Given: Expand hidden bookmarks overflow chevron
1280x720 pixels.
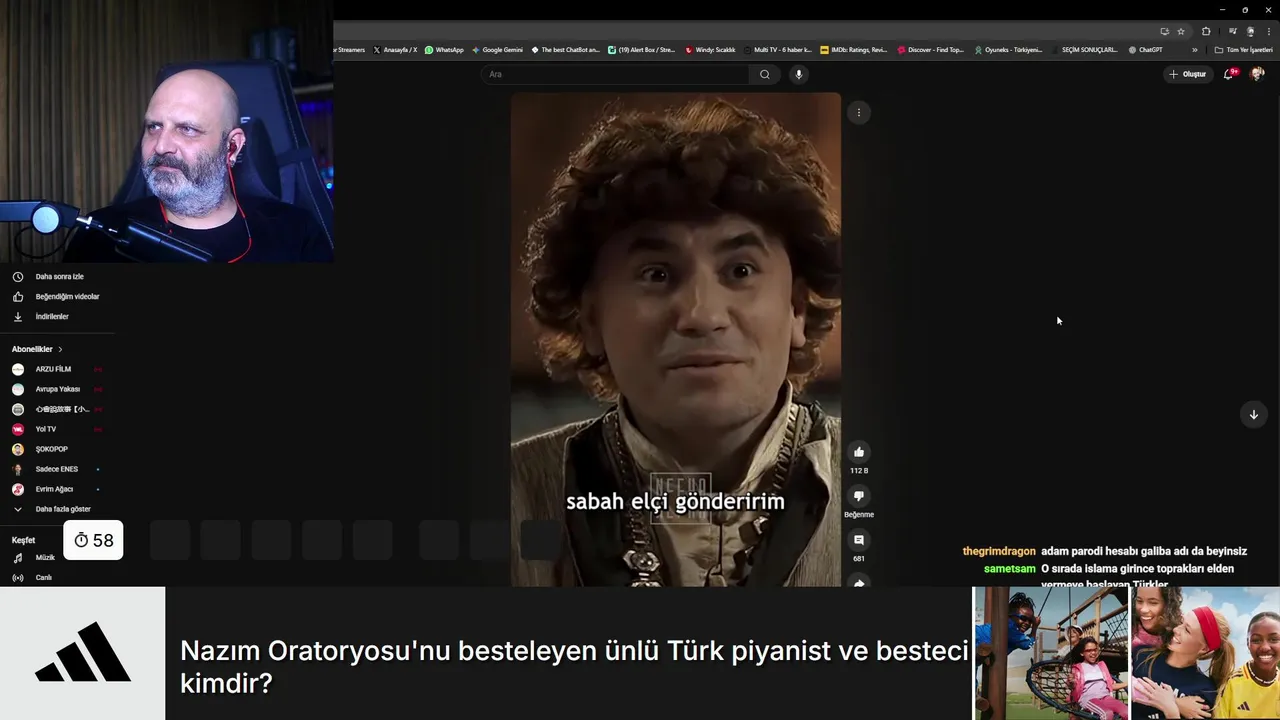Looking at the screenshot, I should [1194, 49].
